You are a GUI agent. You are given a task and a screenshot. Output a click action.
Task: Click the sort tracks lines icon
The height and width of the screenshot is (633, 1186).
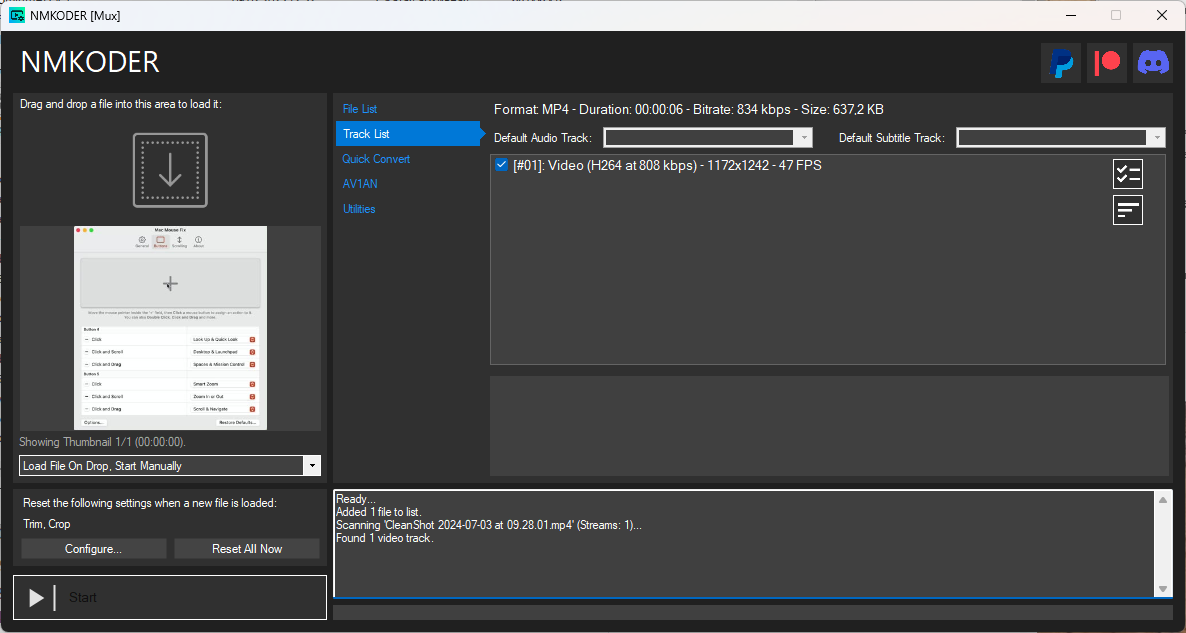tap(1128, 210)
